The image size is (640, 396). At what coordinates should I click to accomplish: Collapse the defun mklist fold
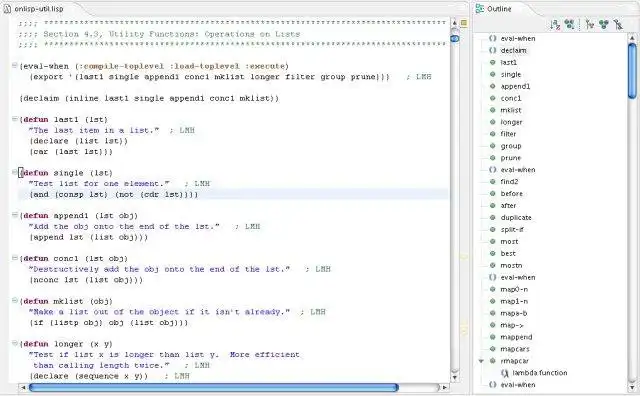click(15, 300)
